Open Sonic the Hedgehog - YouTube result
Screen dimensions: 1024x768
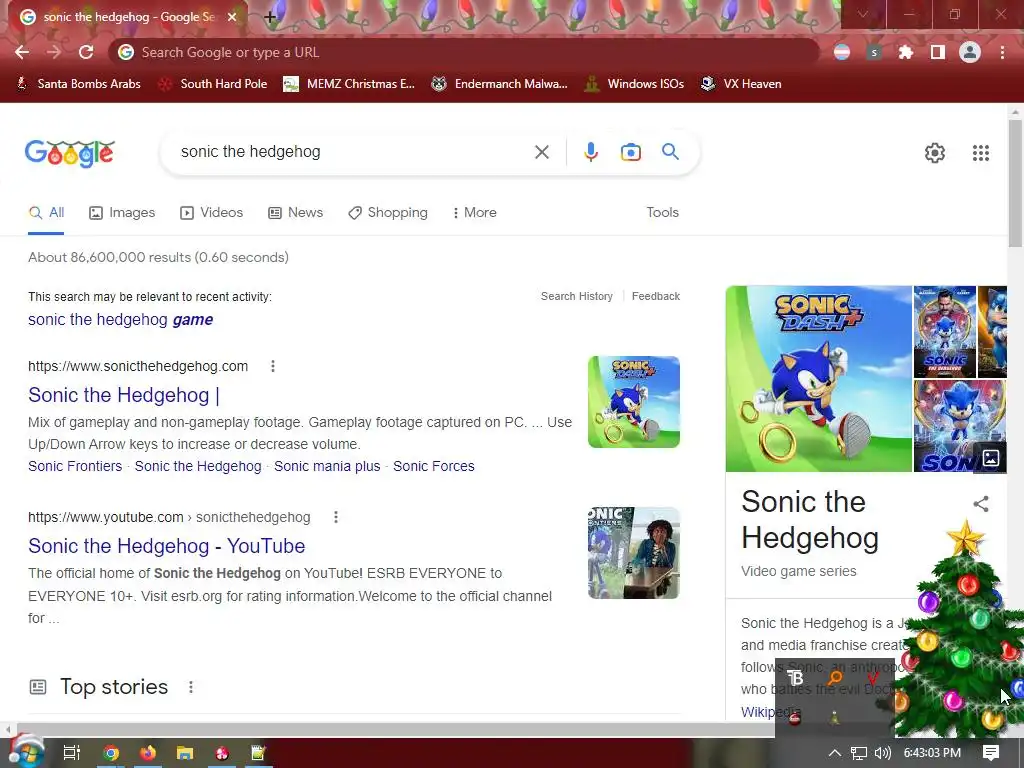click(x=167, y=546)
